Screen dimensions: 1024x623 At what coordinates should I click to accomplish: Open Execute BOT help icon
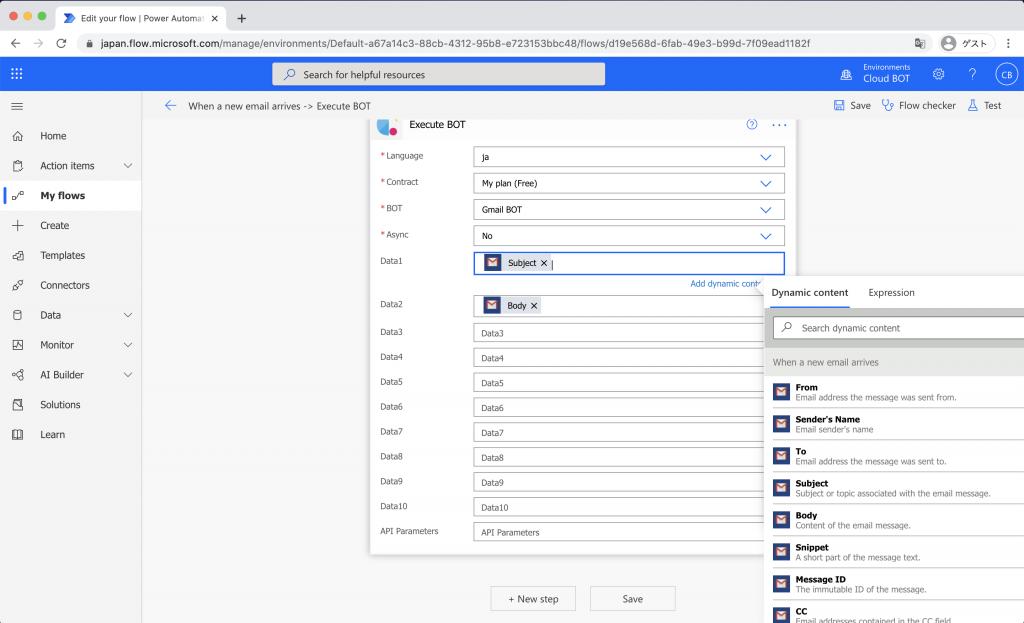[x=752, y=124]
